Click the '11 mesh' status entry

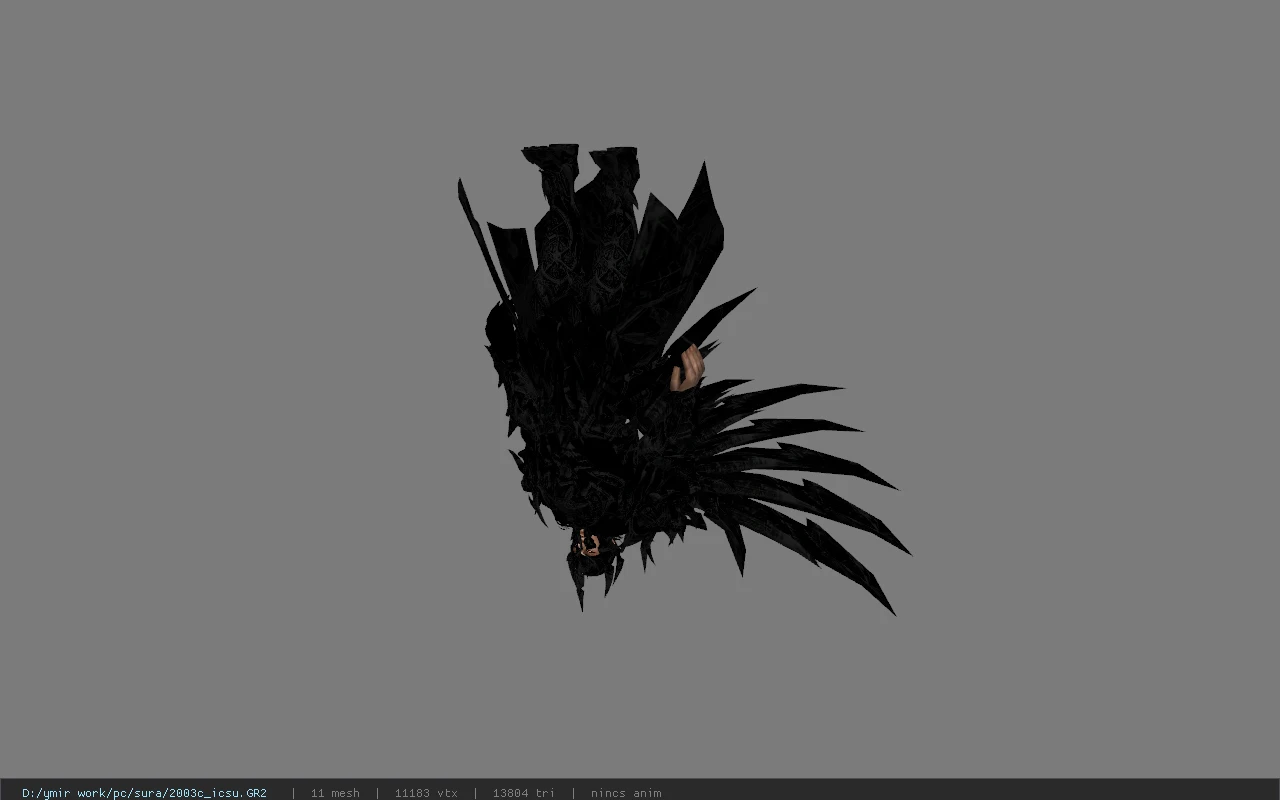tap(335, 793)
